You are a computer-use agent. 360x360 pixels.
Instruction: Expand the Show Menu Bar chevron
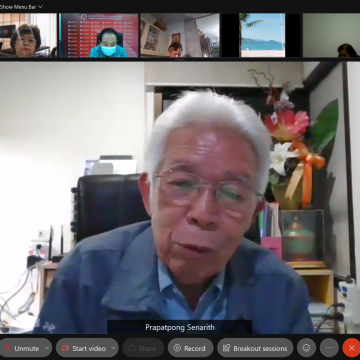click(x=40, y=7)
